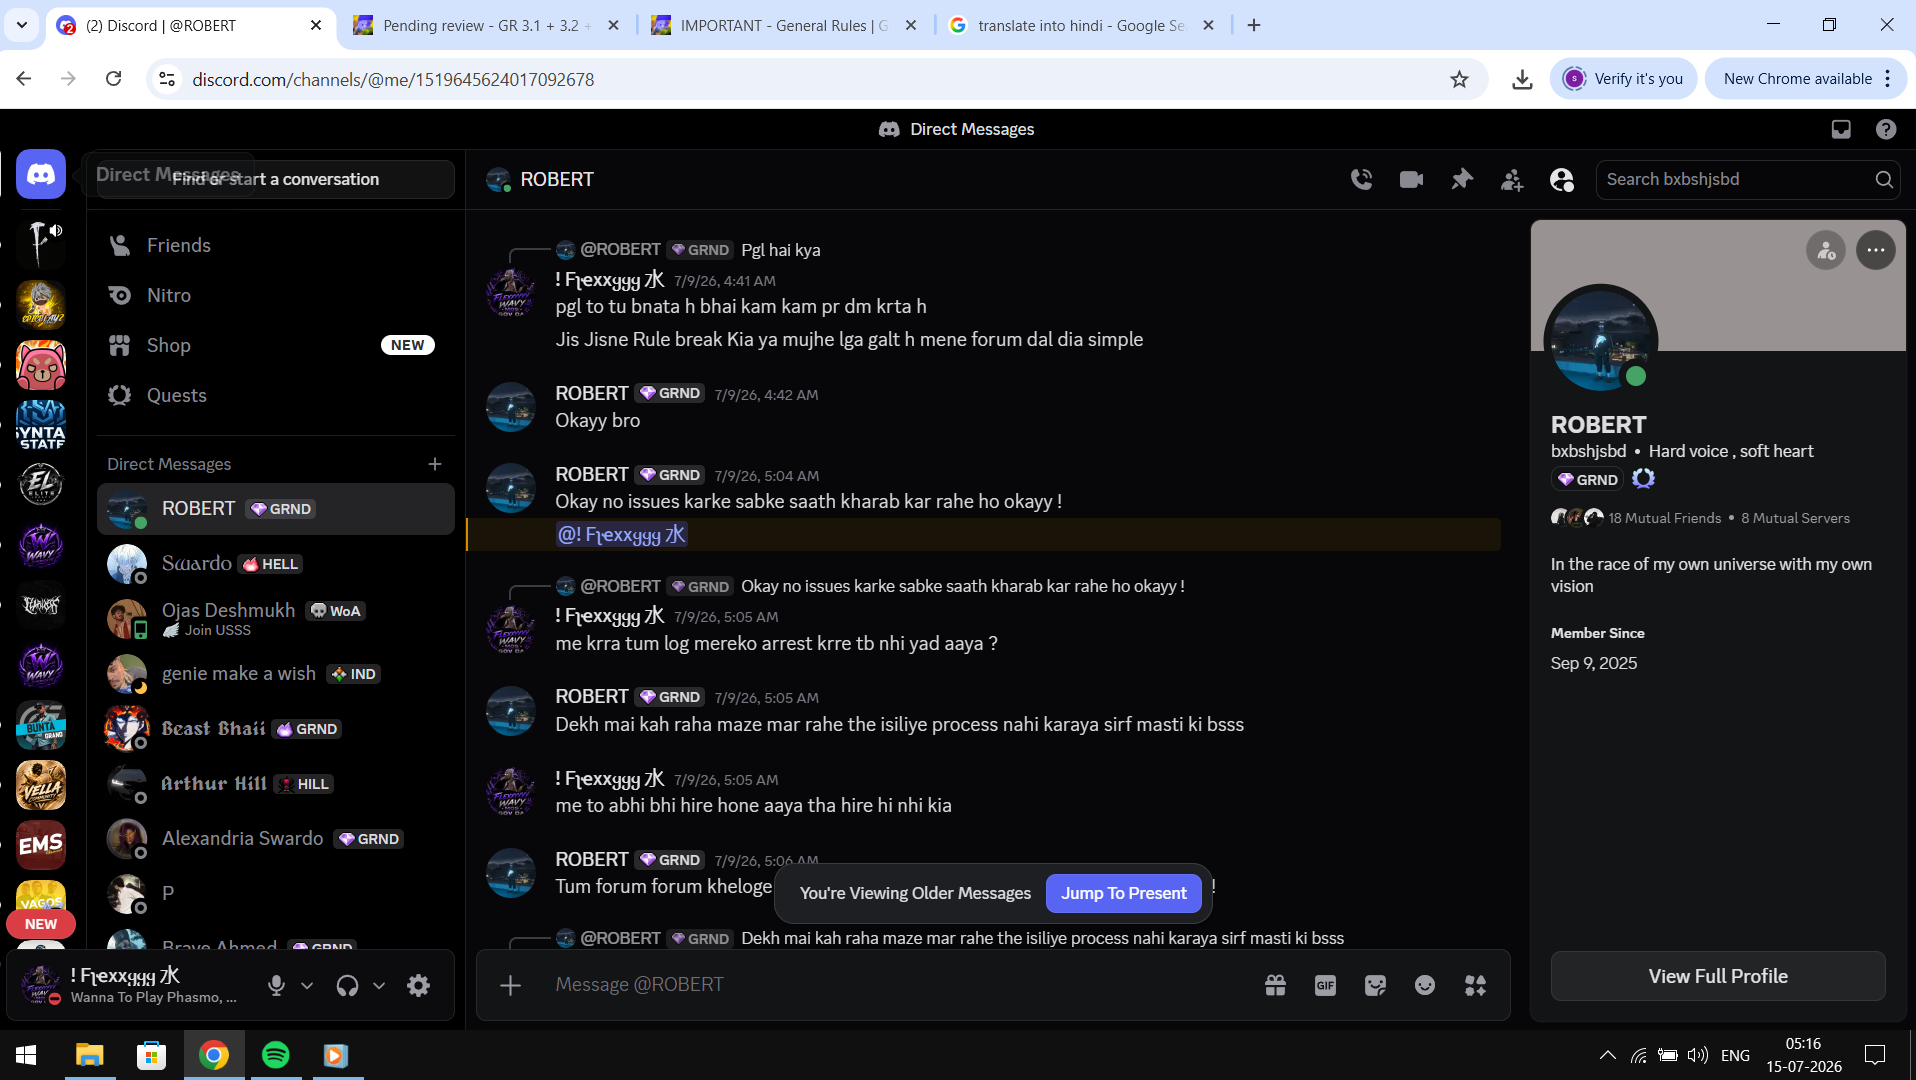The height and width of the screenshot is (1080, 1916).
Task: Send a gift icon in message bar
Action: 1275,985
